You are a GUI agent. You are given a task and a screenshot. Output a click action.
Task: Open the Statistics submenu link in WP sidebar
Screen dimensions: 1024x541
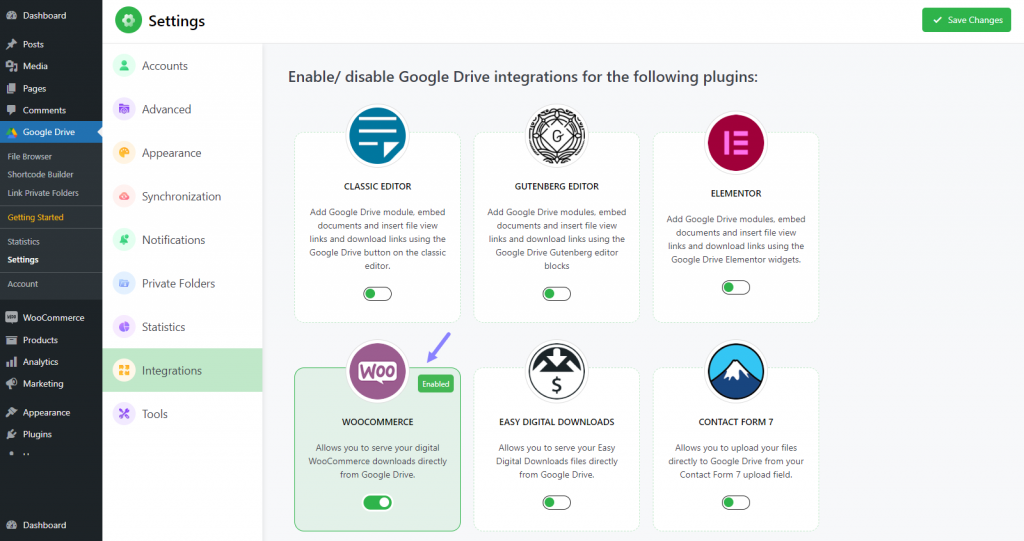click(x=24, y=242)
